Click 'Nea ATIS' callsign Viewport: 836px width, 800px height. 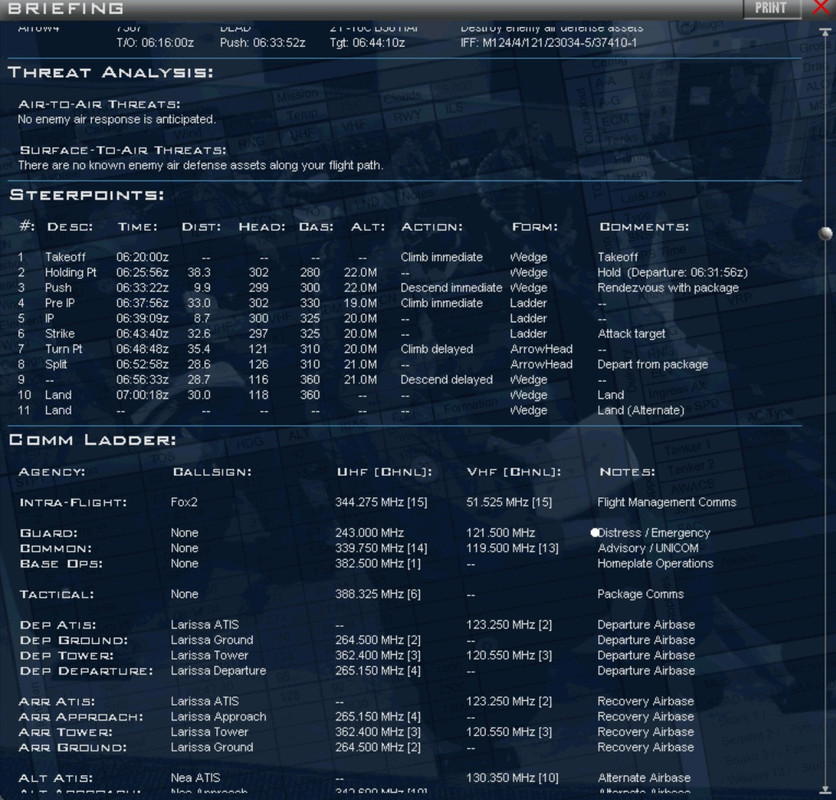coord(195,778)
